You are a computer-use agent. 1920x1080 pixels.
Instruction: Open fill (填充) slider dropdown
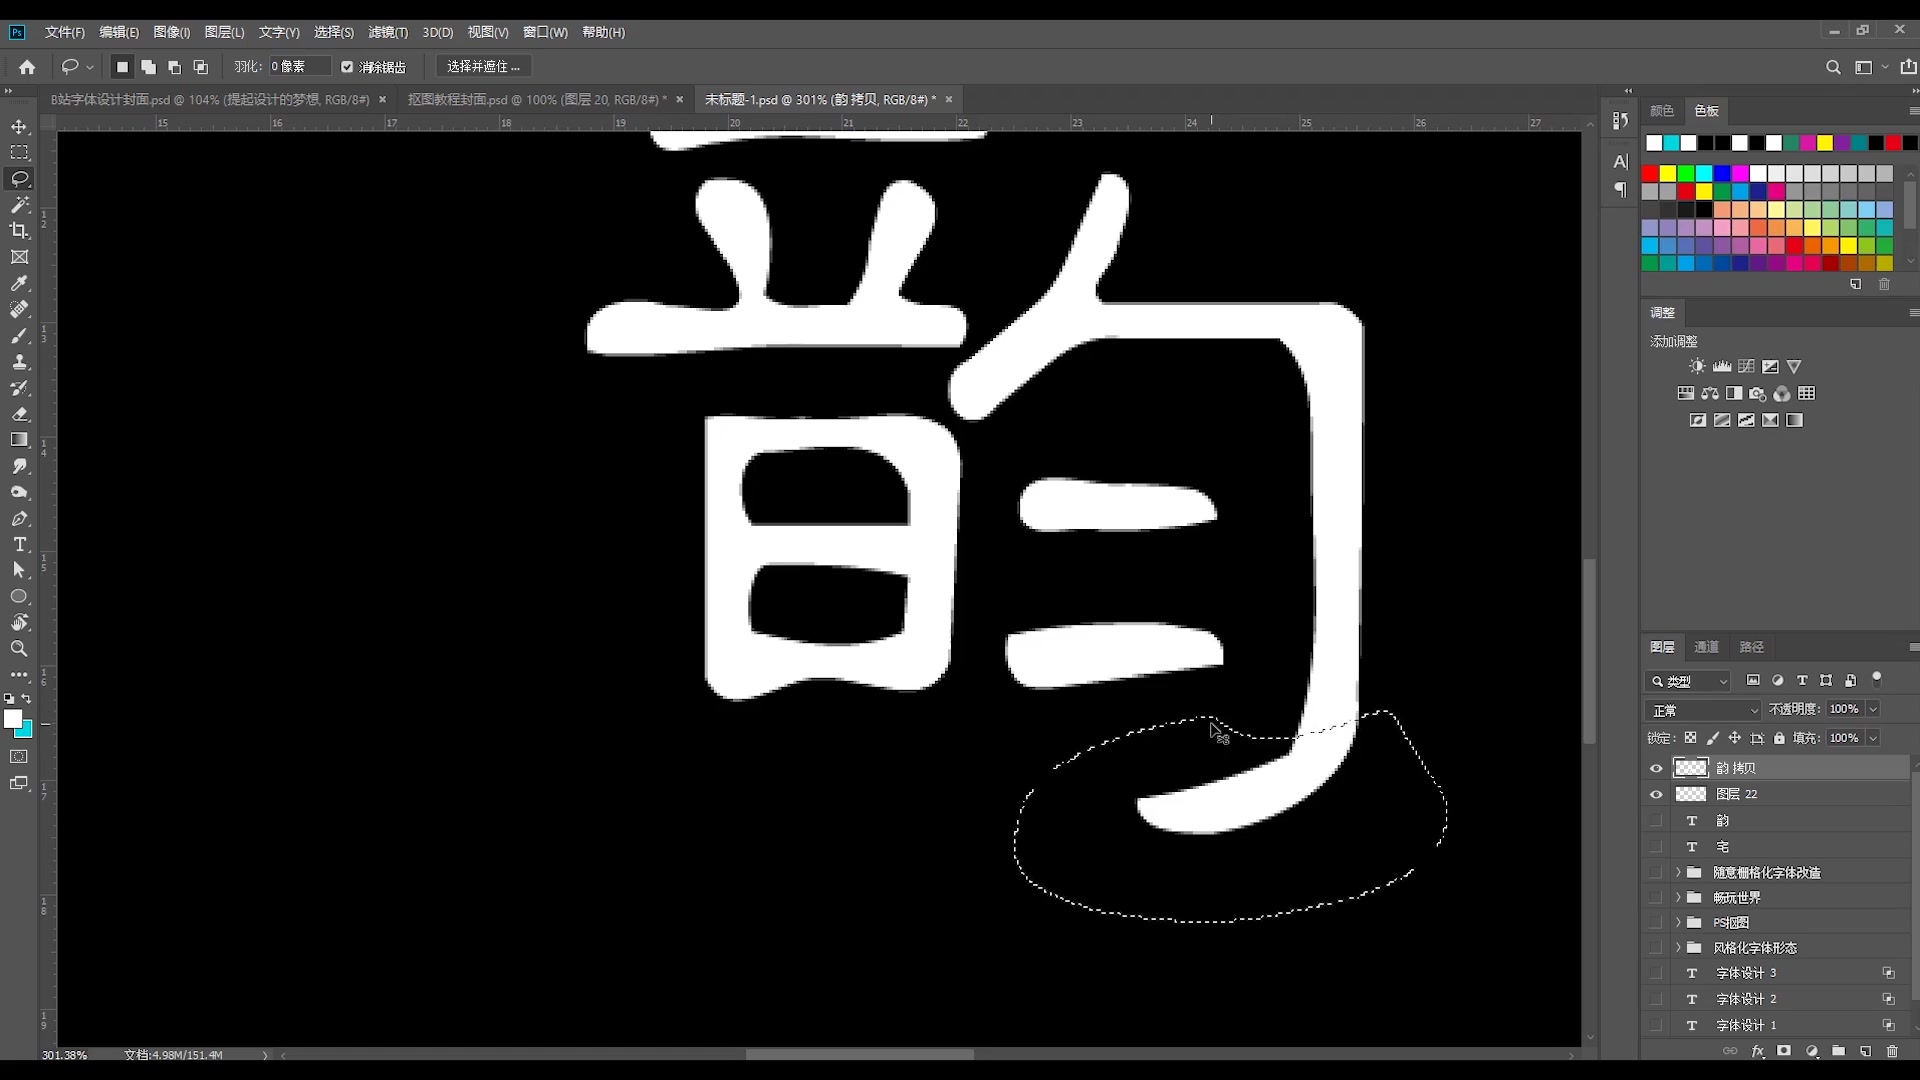click(x=1873, y=738)
